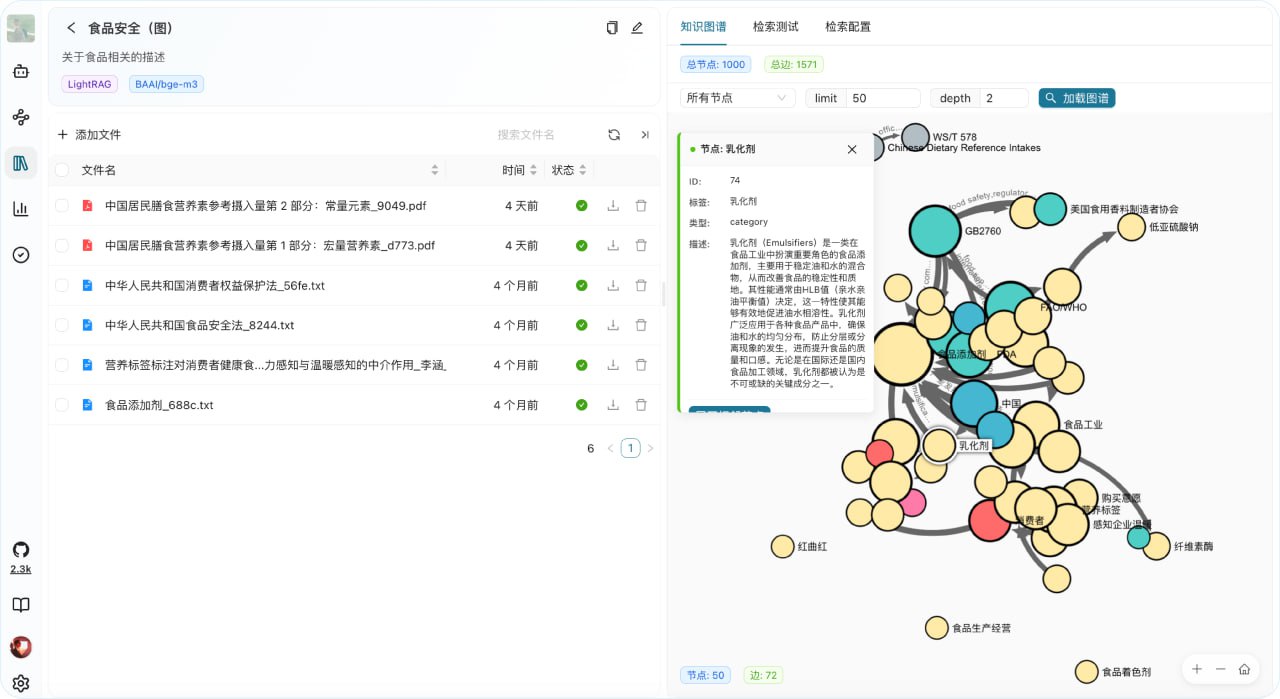Refresh the file list

tap(614, 134)
